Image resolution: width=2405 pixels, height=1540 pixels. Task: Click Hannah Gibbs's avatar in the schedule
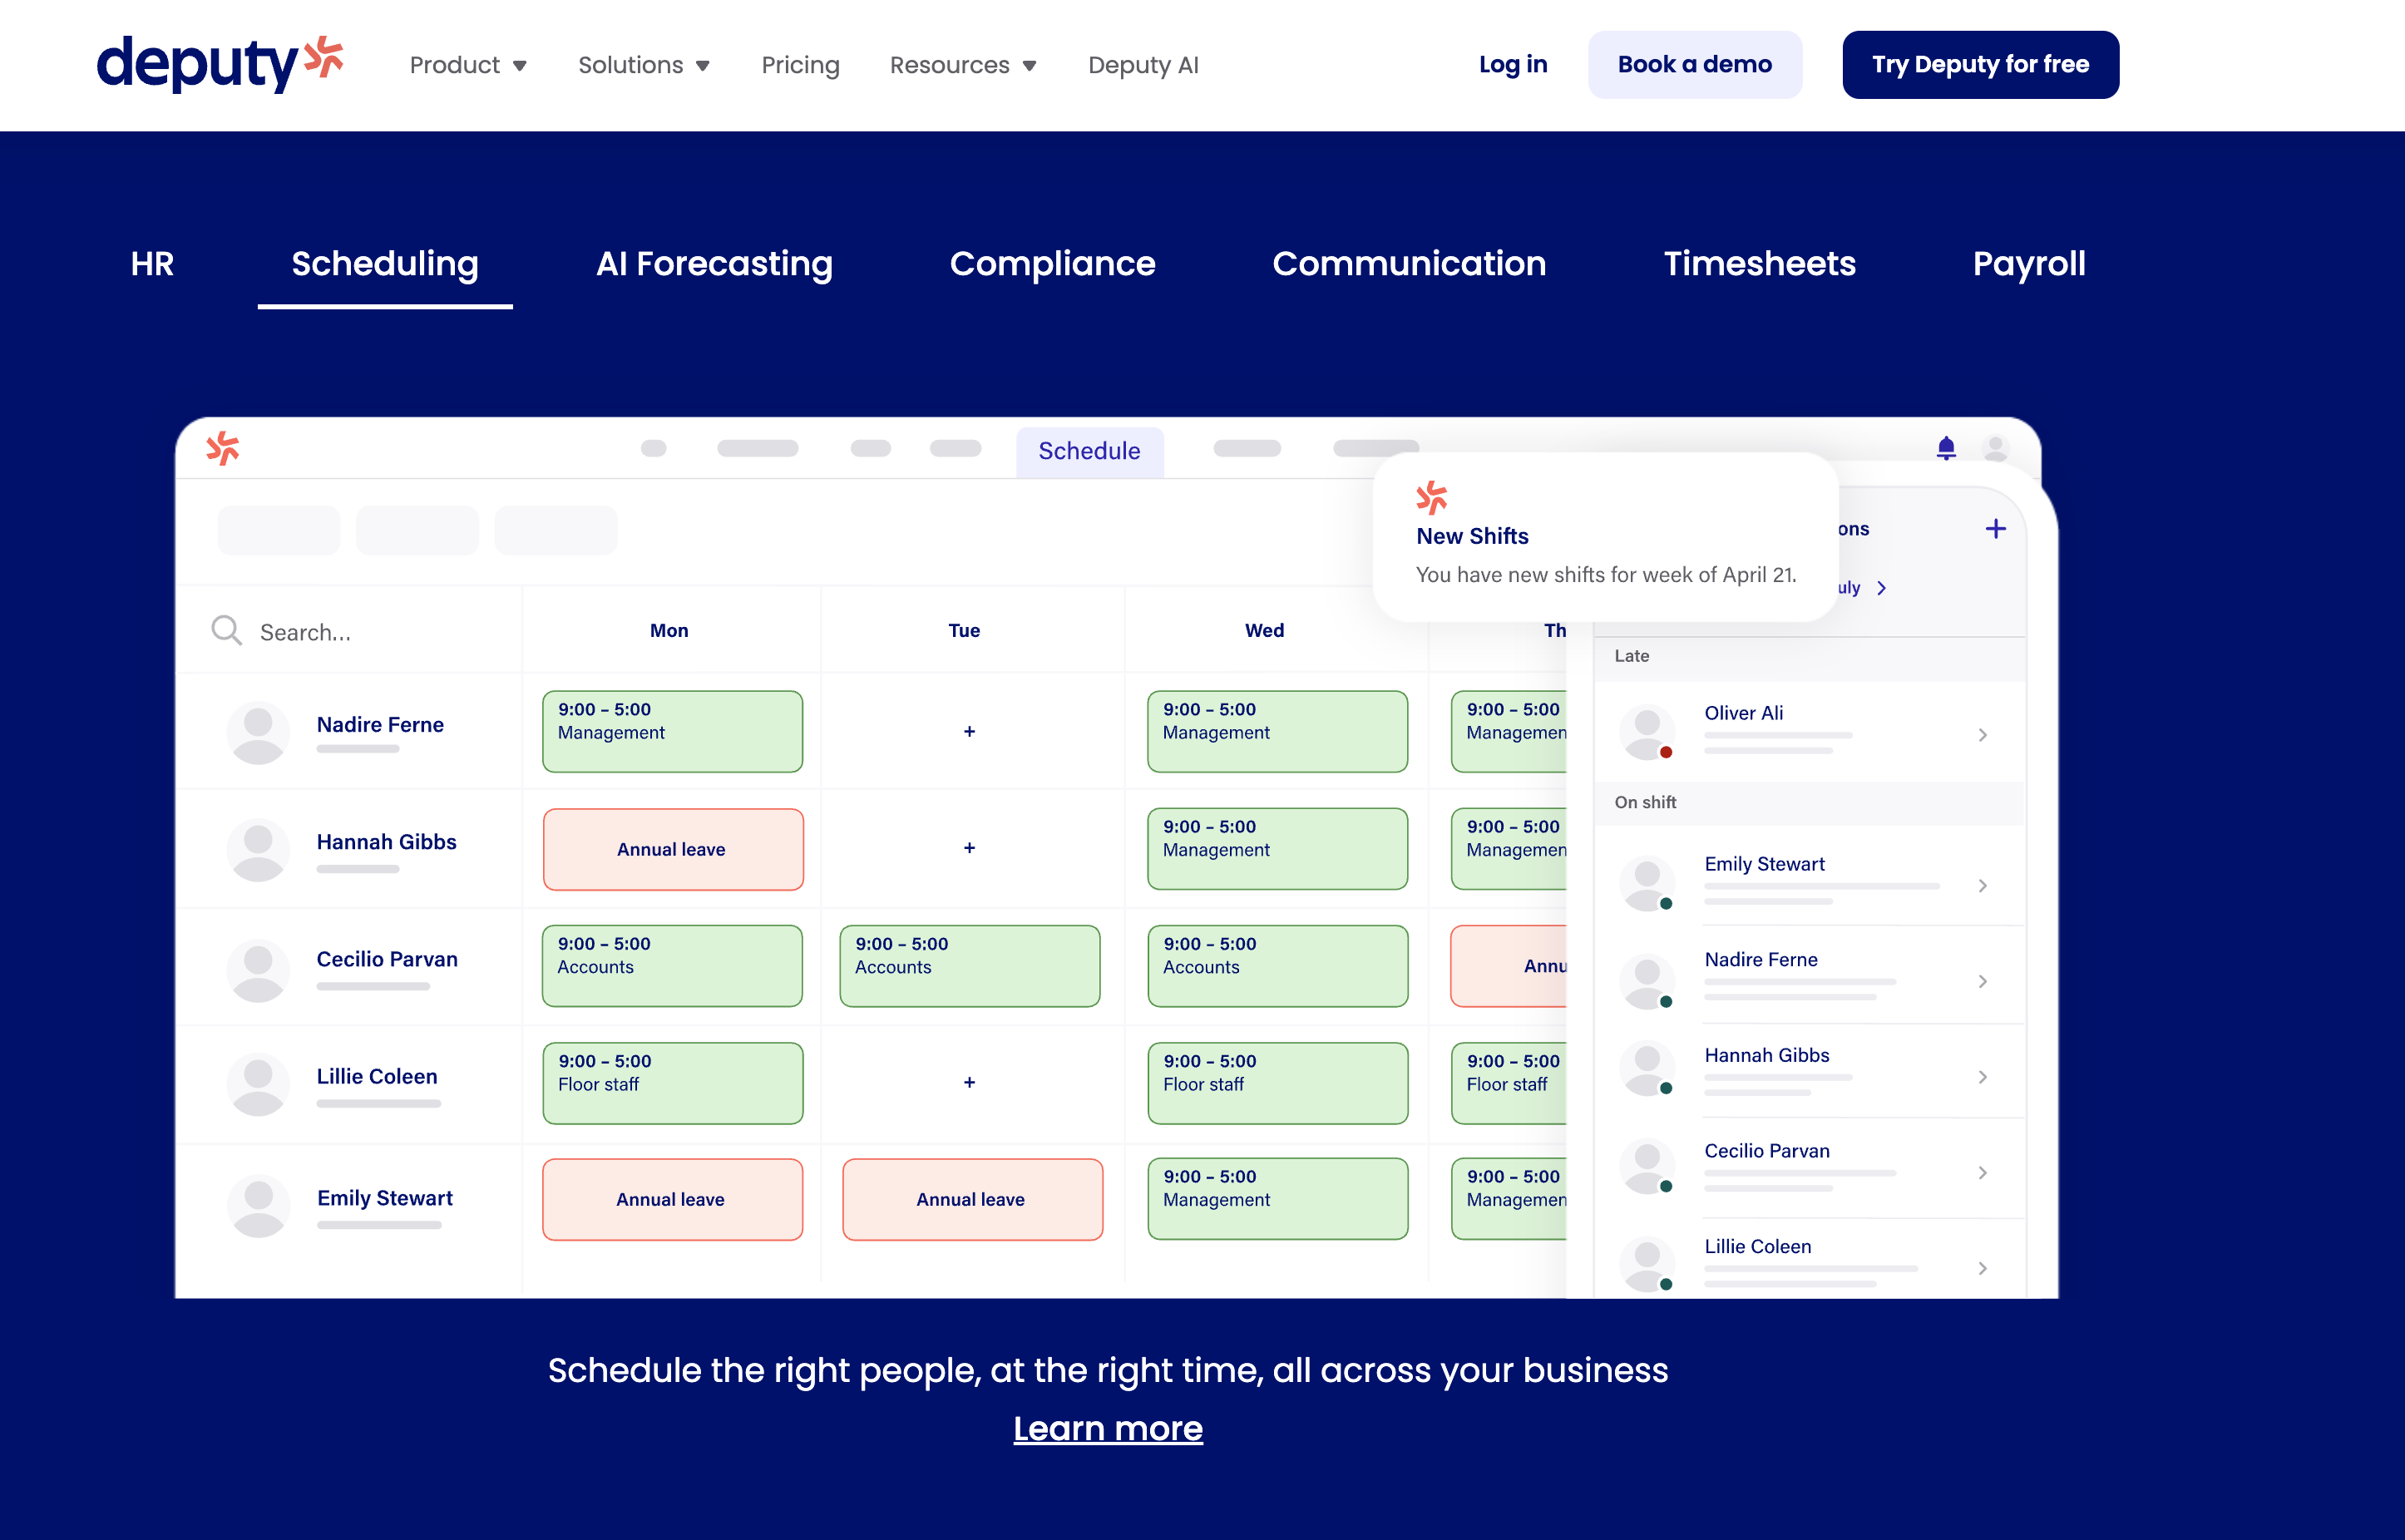258,850
